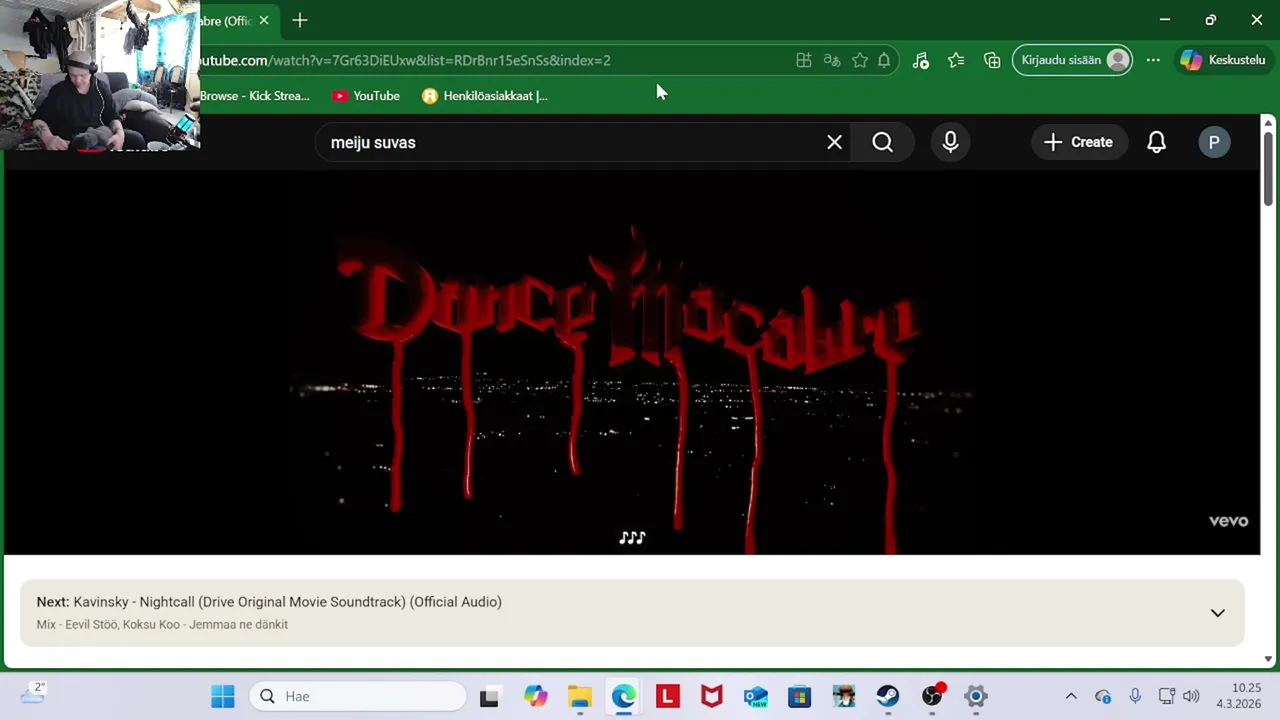Click the system tray microphone icon

pyautogui.click(x=1135, y=696)
